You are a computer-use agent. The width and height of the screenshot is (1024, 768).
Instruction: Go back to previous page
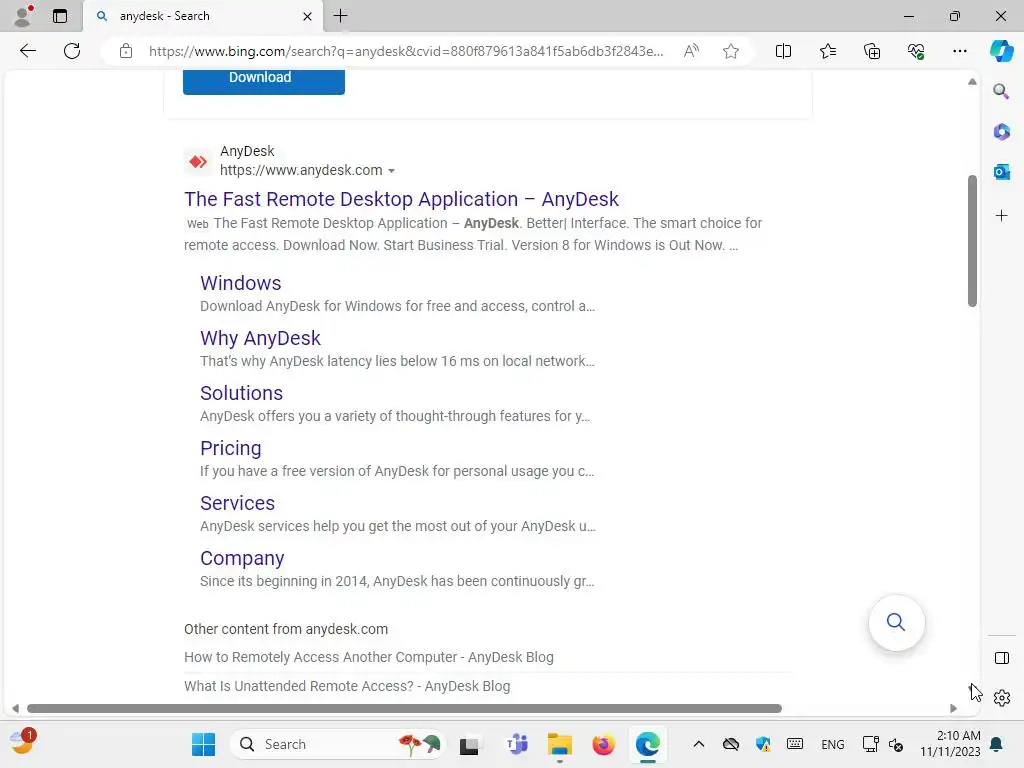[27, 51]
